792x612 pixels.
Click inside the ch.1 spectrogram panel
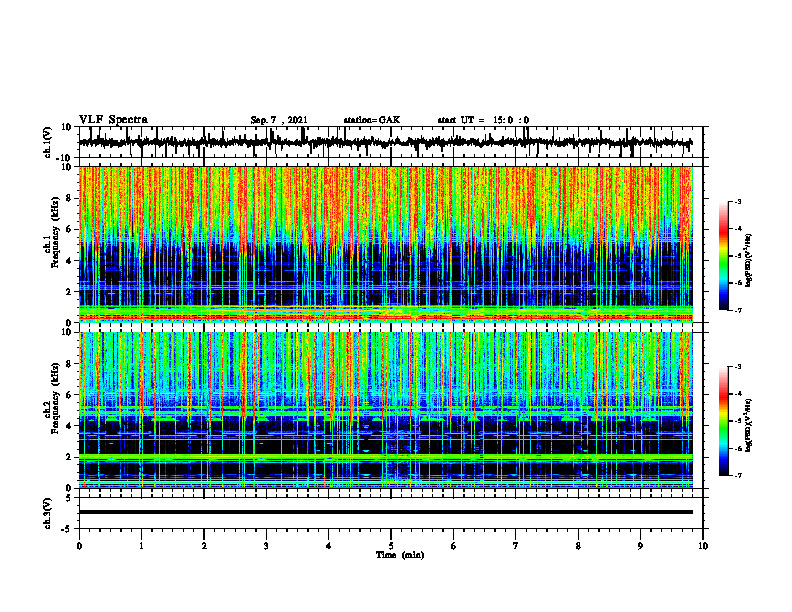tap(386, 244)
